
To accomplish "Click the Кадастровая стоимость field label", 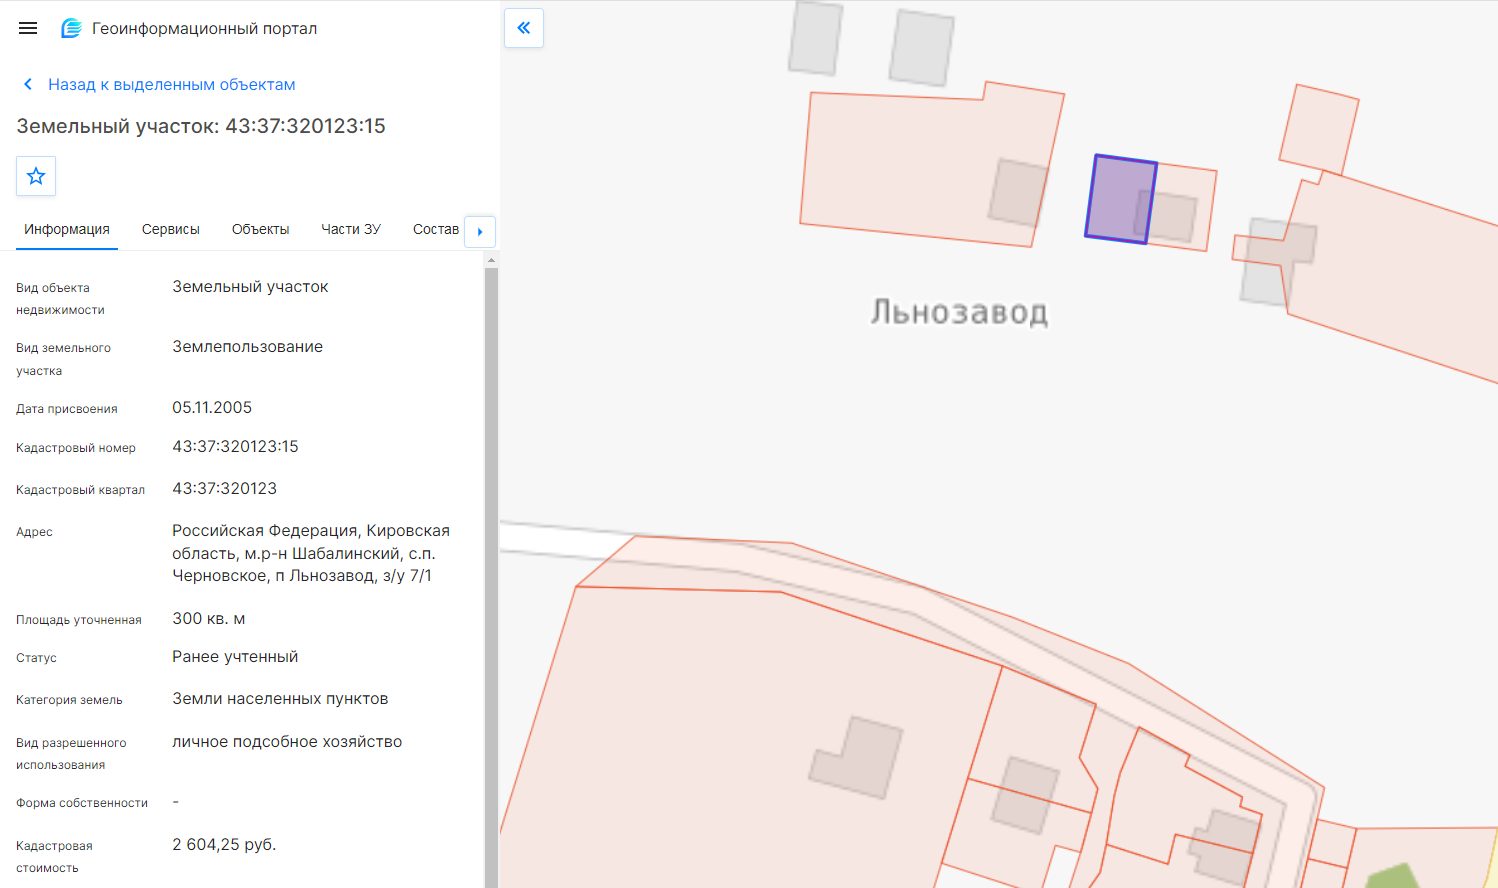I will pyautogui.click(x=54, y=857).
